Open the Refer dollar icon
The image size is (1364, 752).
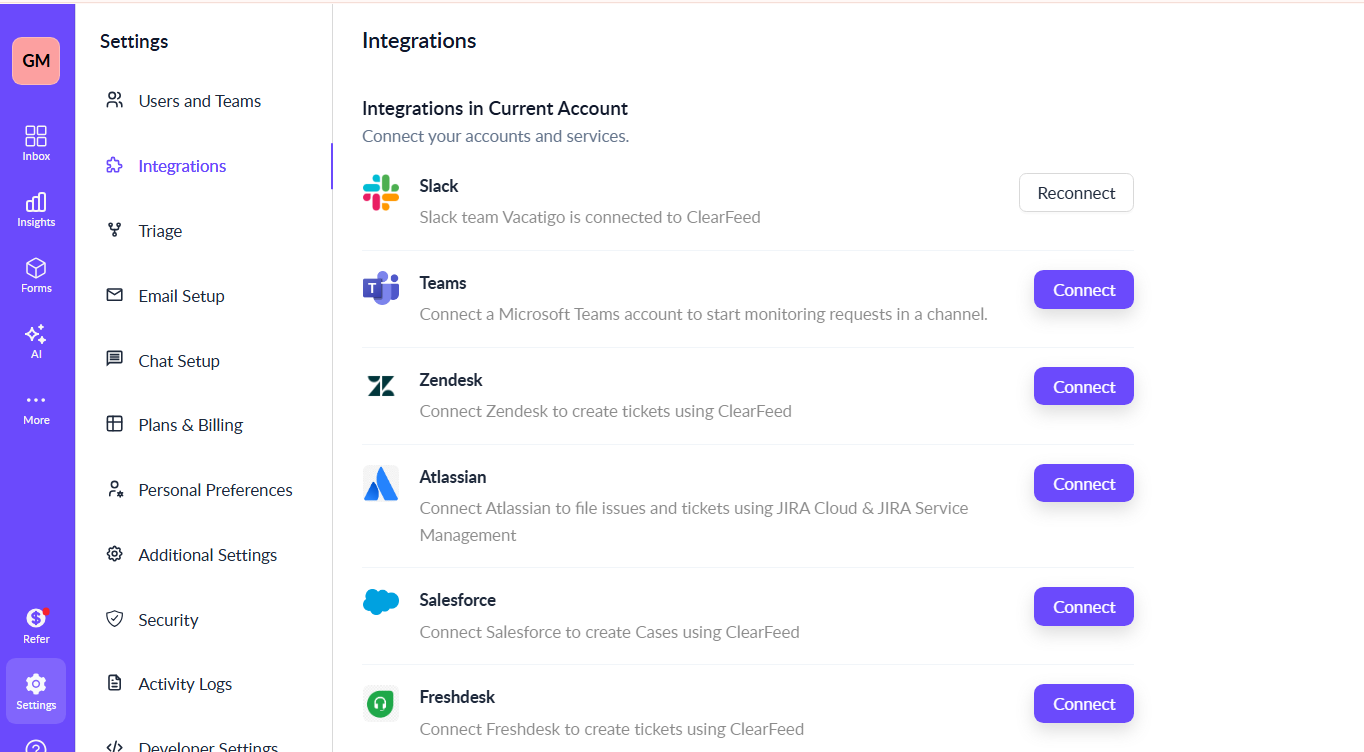pyautogui.click(x=36, y=626)
